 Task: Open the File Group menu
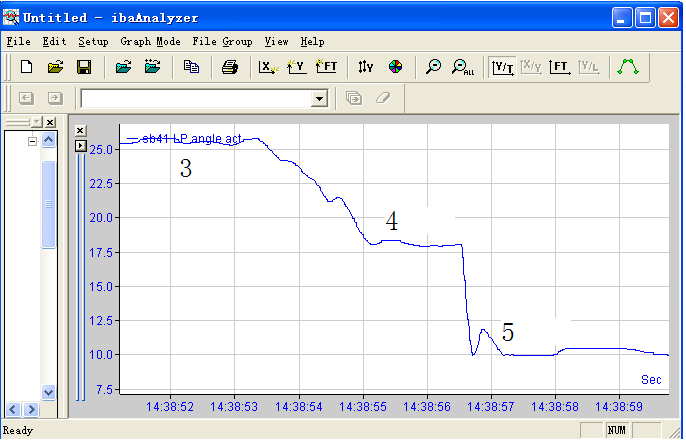tap(222, 42)
